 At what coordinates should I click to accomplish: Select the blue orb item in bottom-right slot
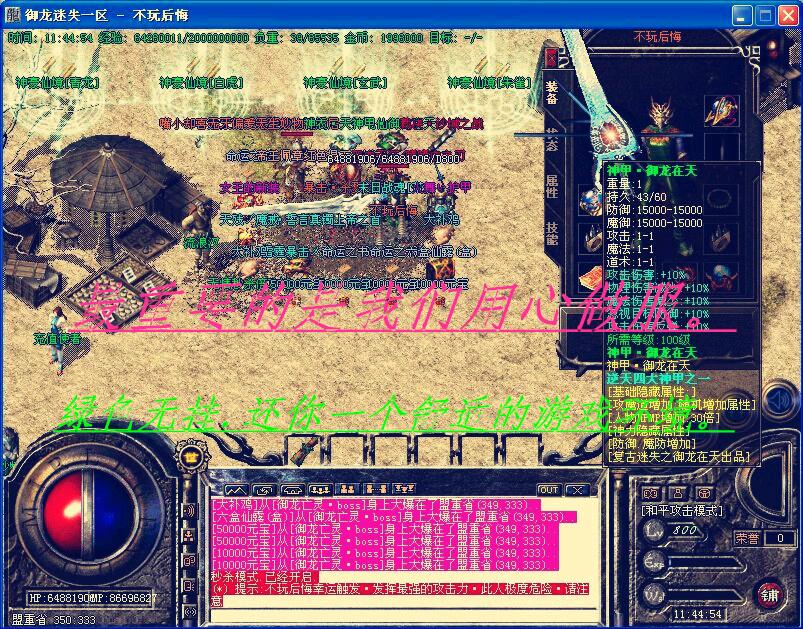[x=722, y=277]
